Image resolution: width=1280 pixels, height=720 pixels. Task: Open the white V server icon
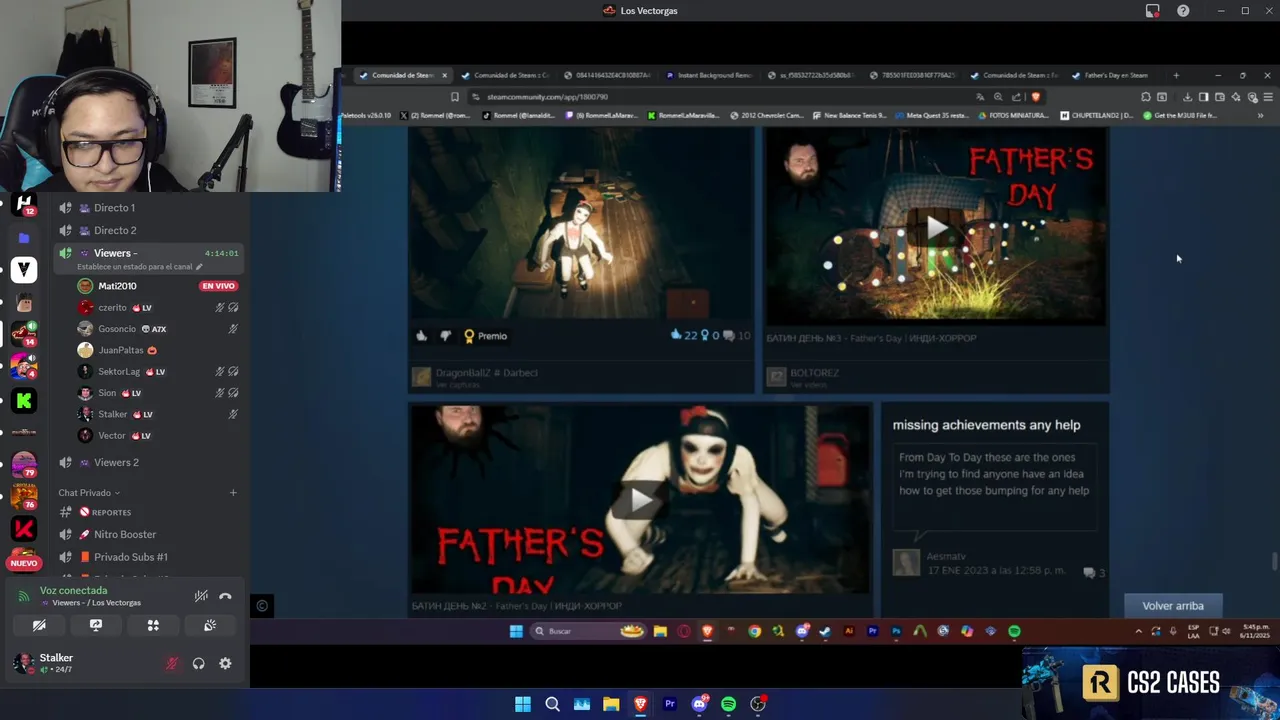pyautogui.click(x=24, y=270)
